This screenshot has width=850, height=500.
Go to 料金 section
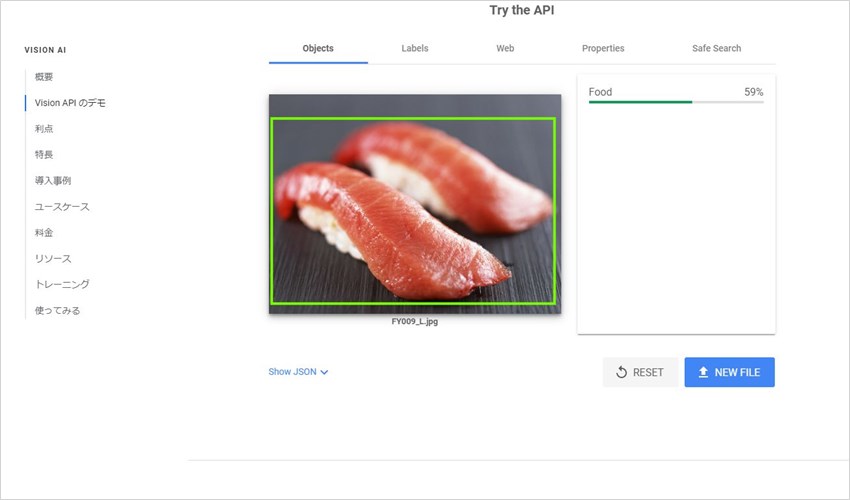click(x=44, y=233)
